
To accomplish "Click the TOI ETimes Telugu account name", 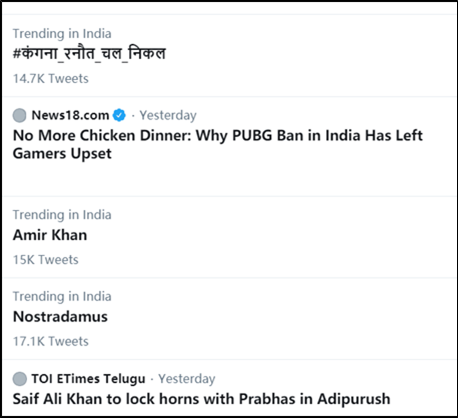I will (x=88, y=379).
